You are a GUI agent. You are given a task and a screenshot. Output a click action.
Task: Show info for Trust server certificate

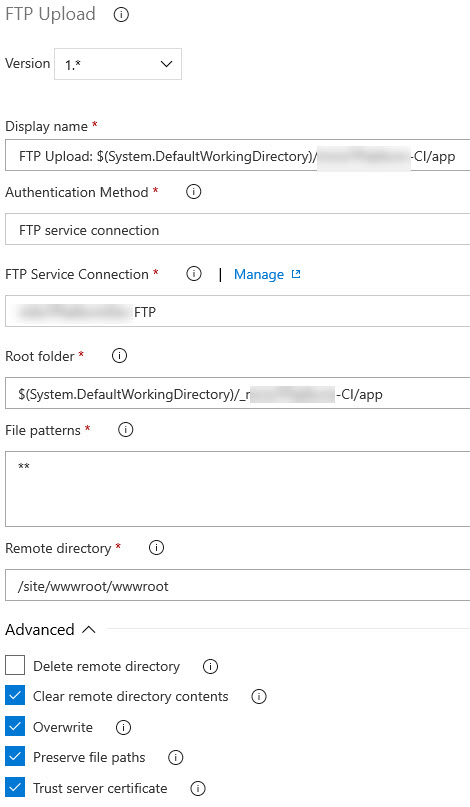(198, 788)
